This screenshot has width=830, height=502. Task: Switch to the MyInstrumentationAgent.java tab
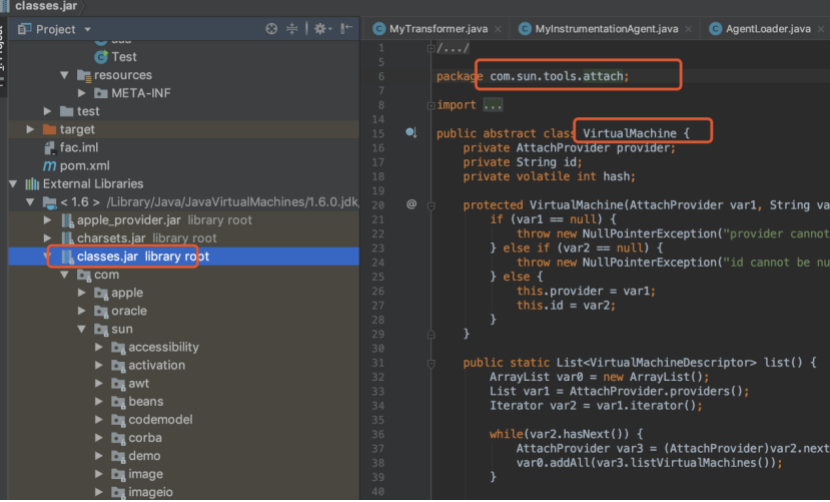pyautogui.click(x=606, y=29)
